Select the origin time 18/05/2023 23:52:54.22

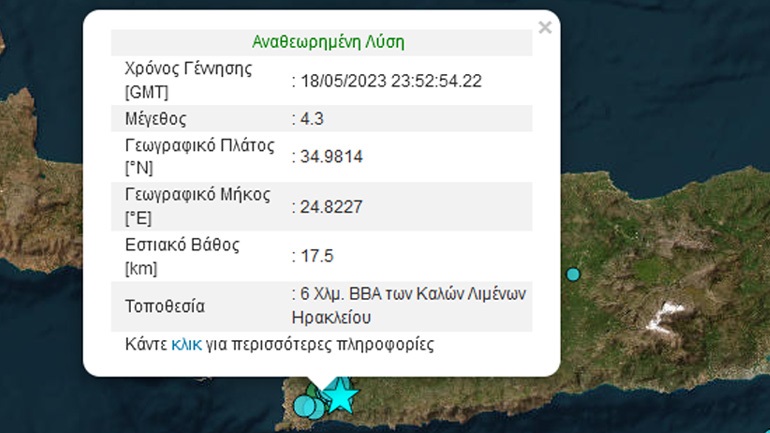tap(387, 81)
